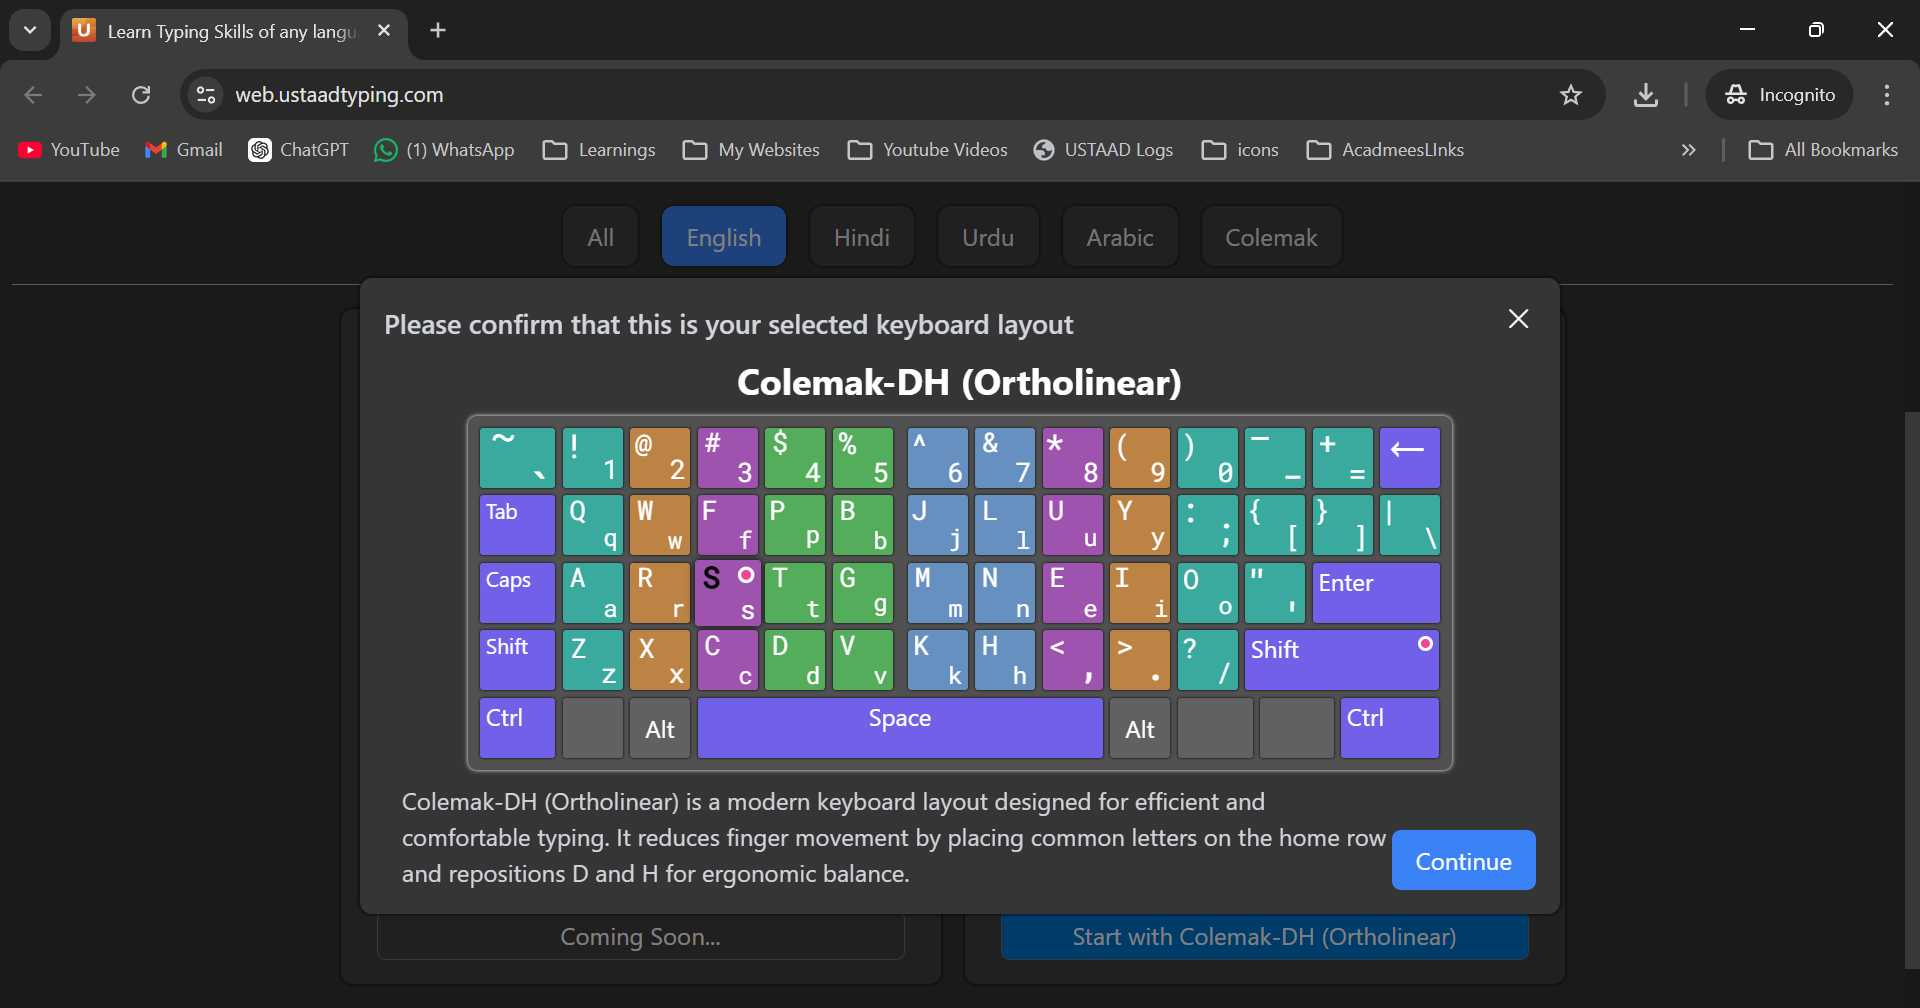The image size is (1920, 1008).
Task: Open the YouTube bookmark
Action: [69, 150]
